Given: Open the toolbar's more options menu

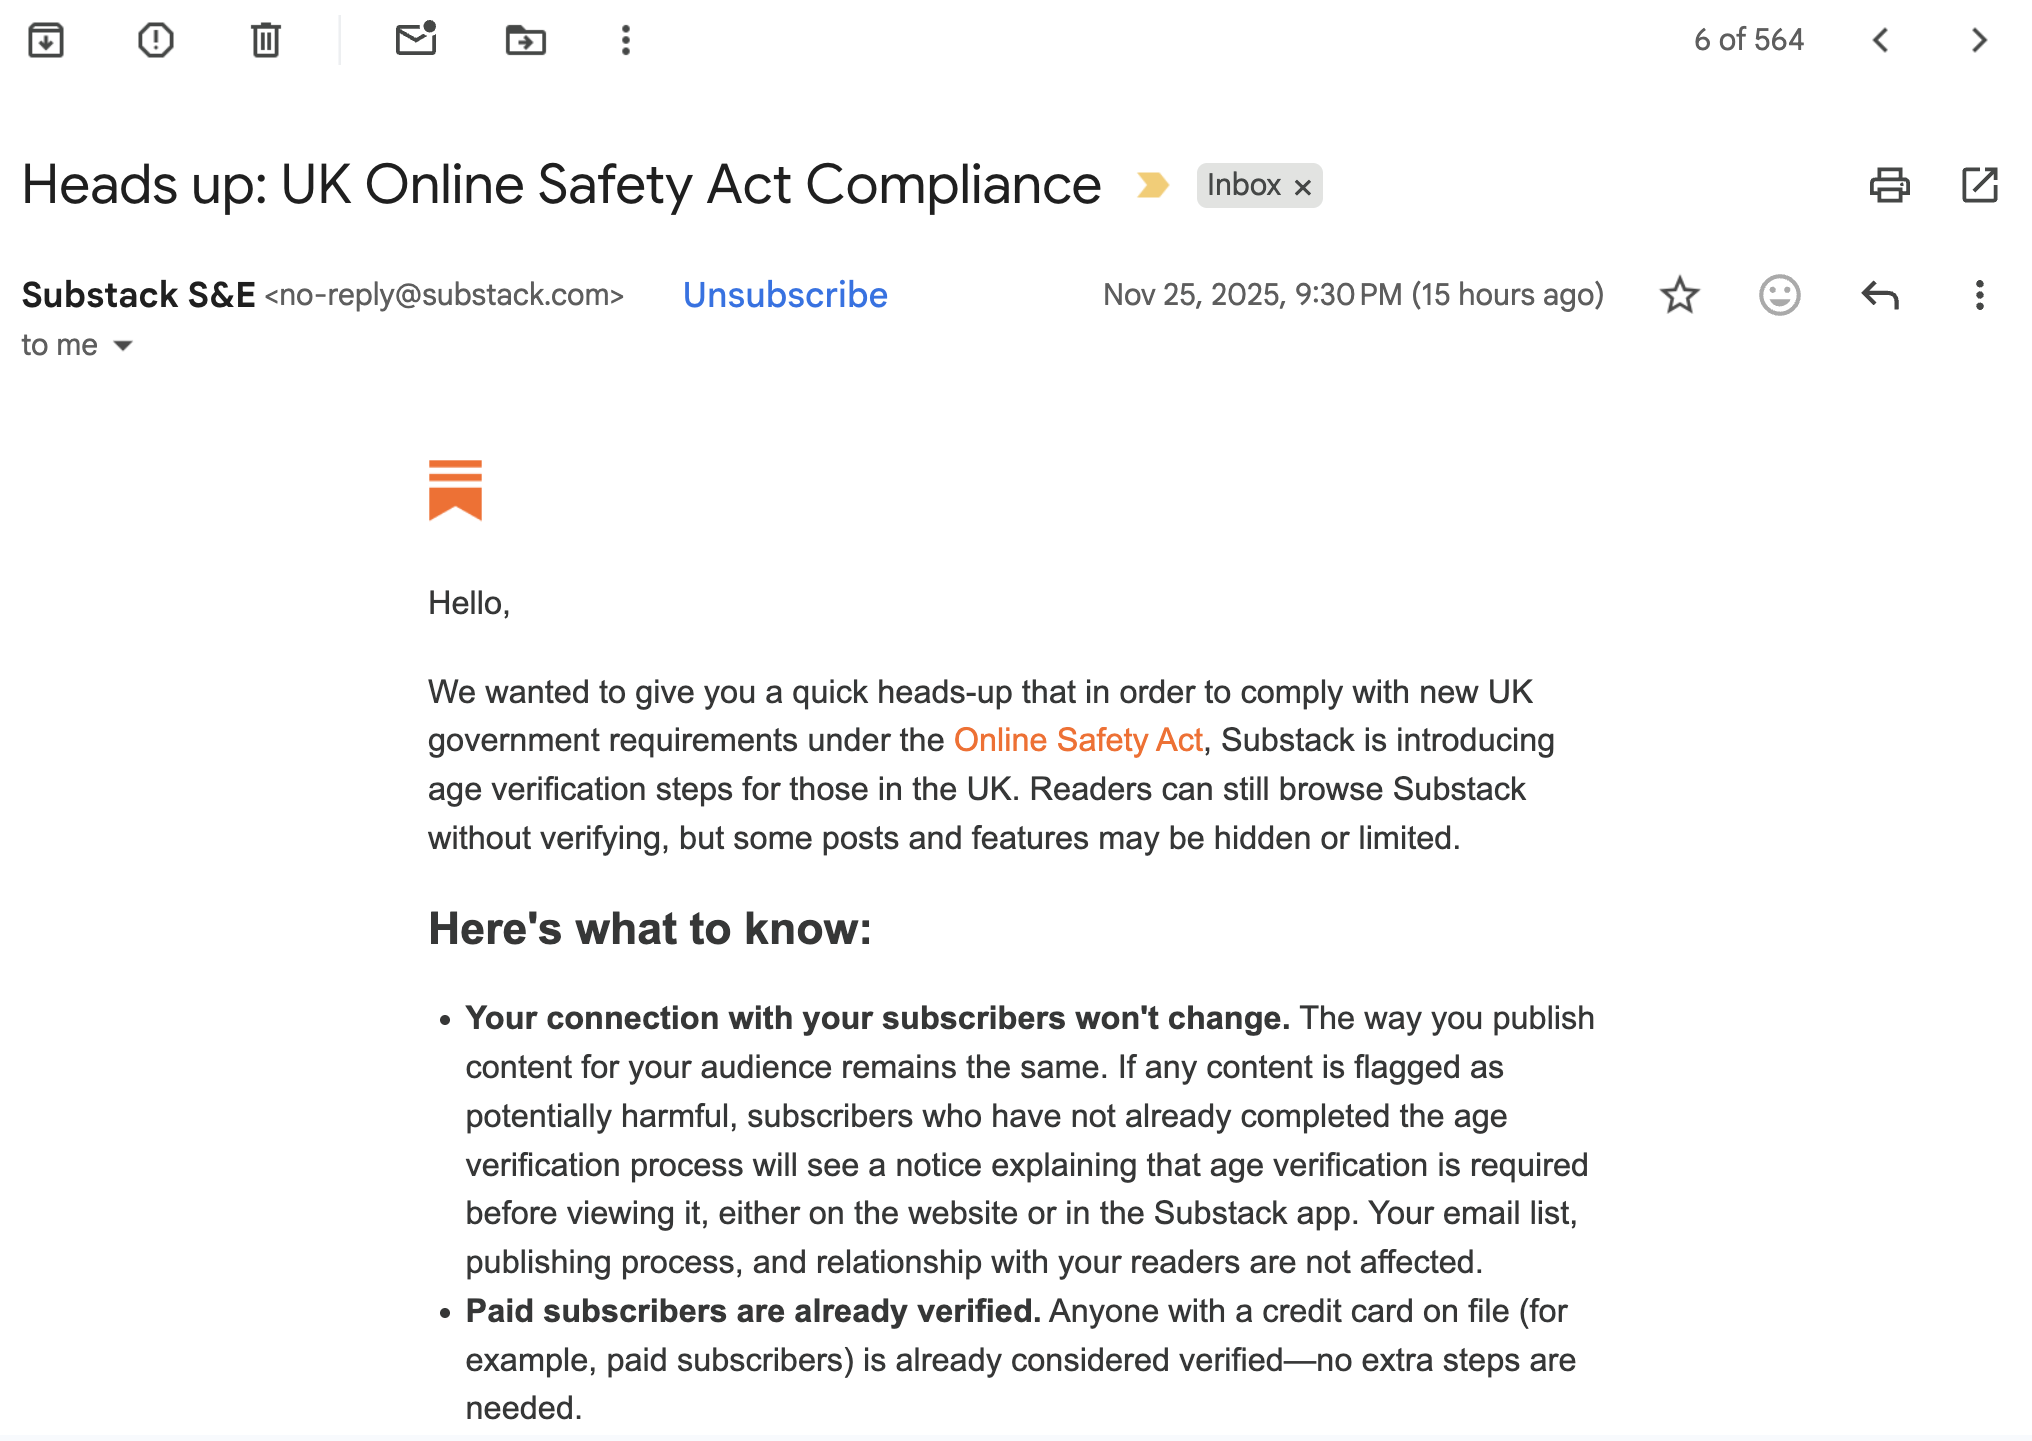Looking at the screenshot, I should click(626, 40).
